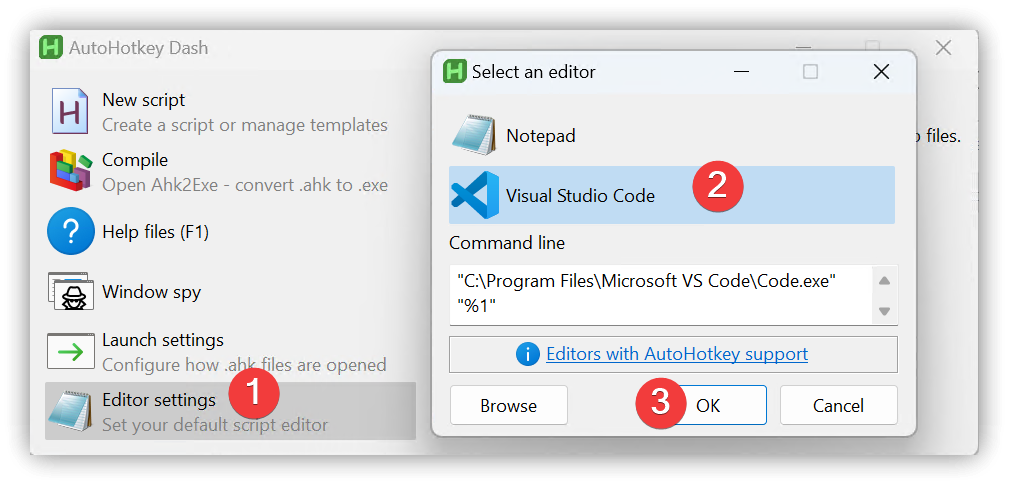Click the Help files question mark icon
The width and height of the screenshot is (1009, 485).
tap(71, 231)
